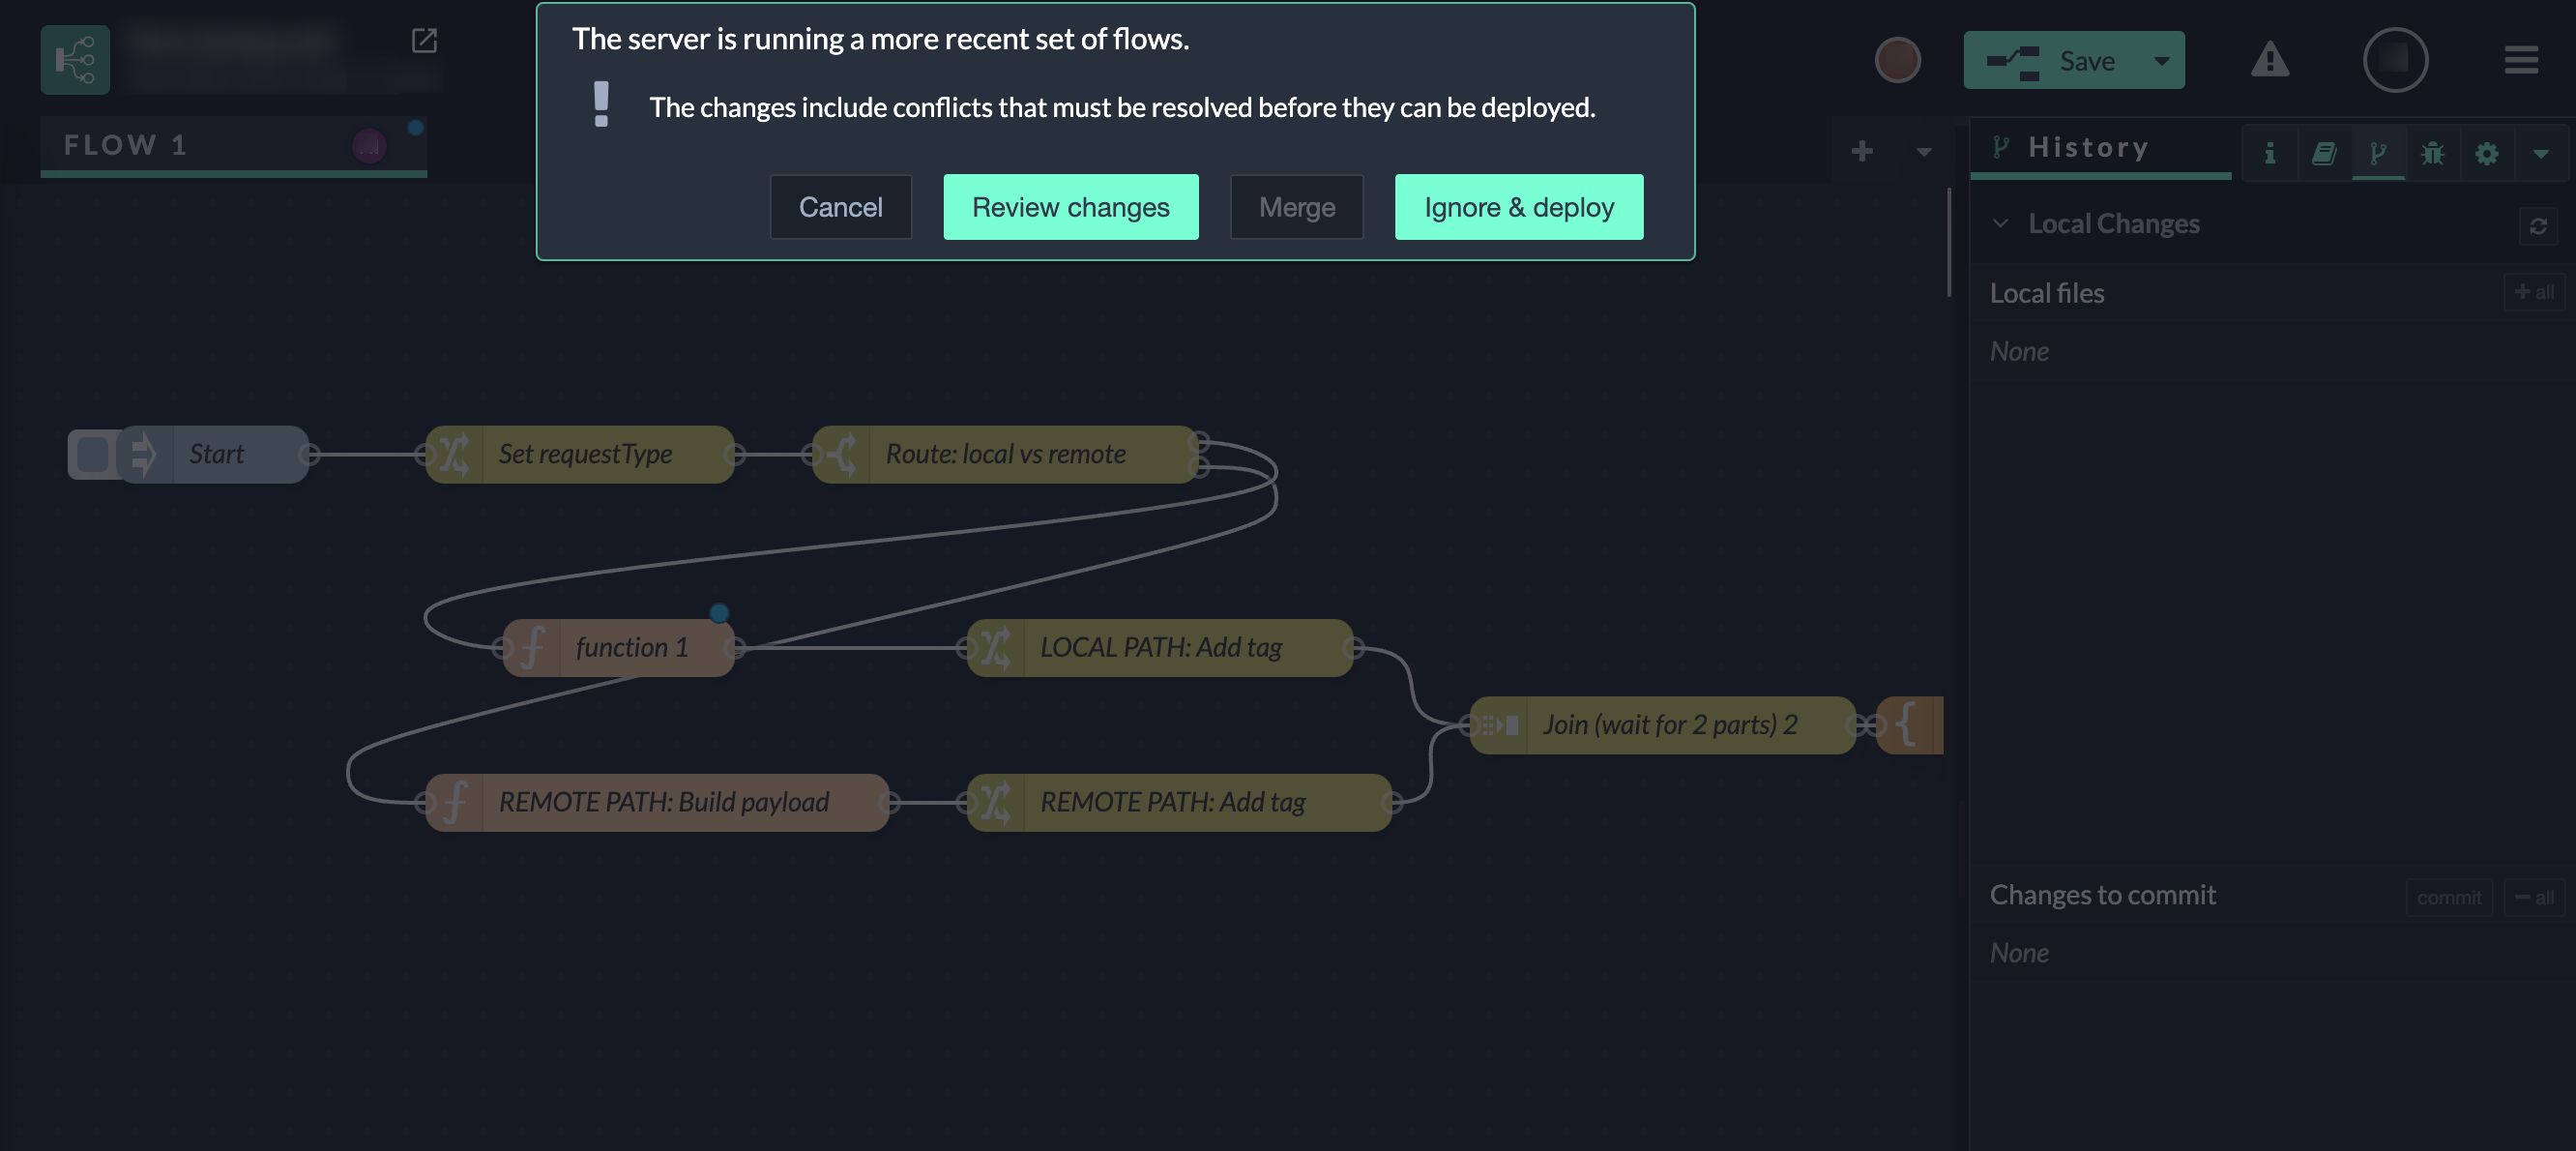The height and width of the screenshot is (1151, 2576).
Task: Open the debug bug sidebar icon
Action: [2432, 153]
